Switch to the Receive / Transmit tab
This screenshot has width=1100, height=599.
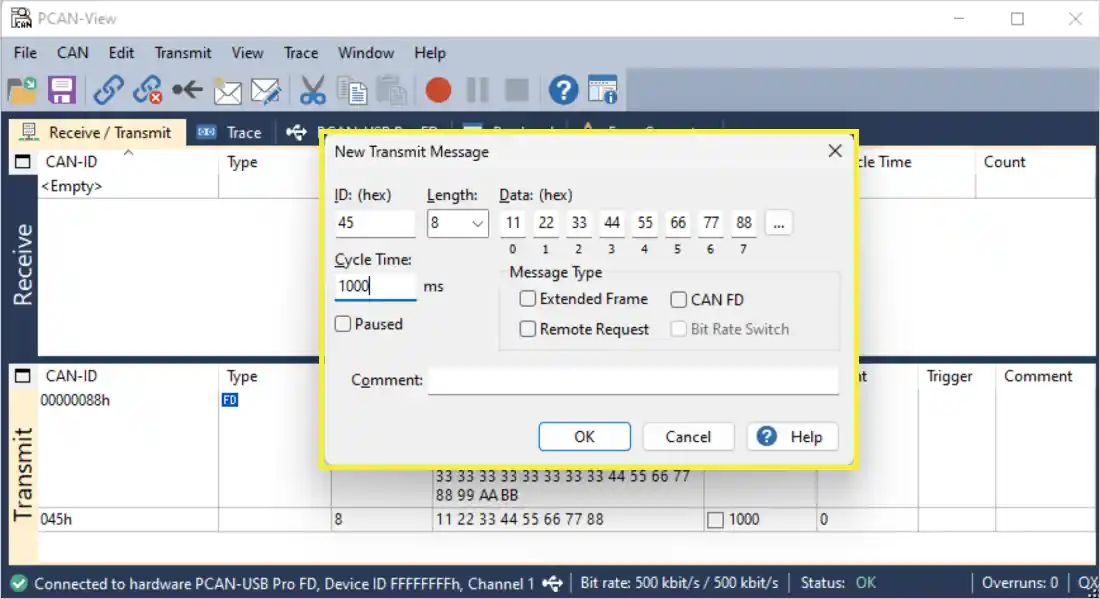(98, 132)
